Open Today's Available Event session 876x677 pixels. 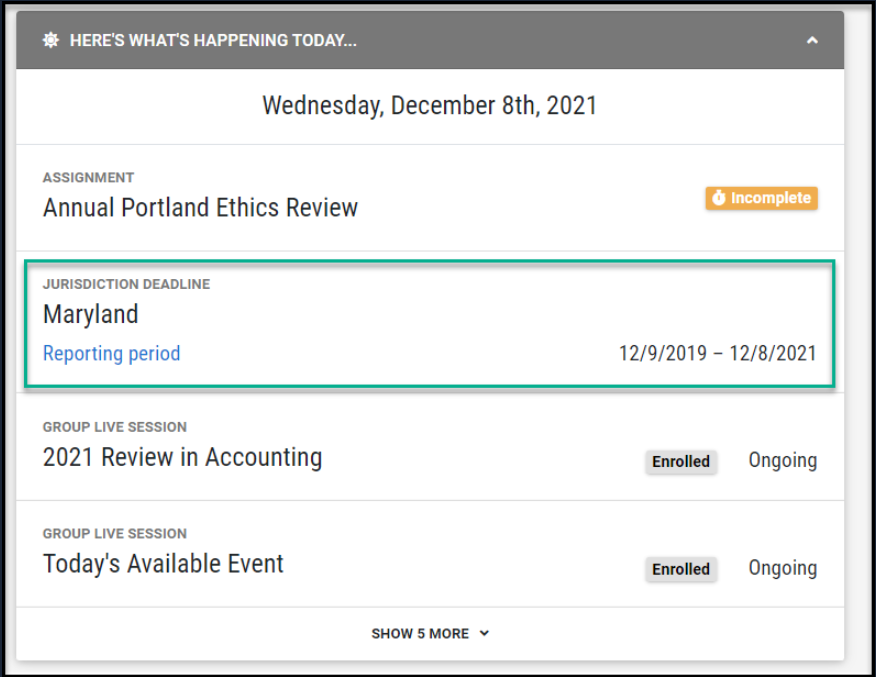(x=163, y=564)
